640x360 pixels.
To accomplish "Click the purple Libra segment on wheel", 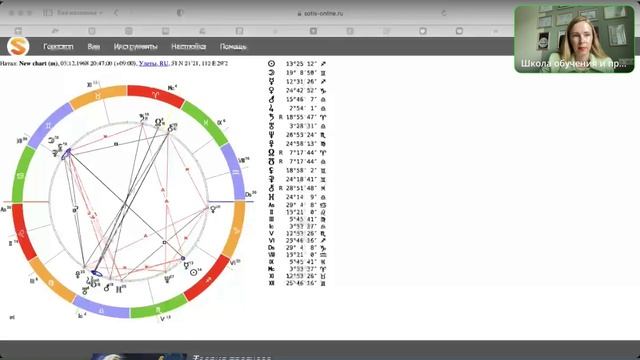I will [x=101, y=310].
